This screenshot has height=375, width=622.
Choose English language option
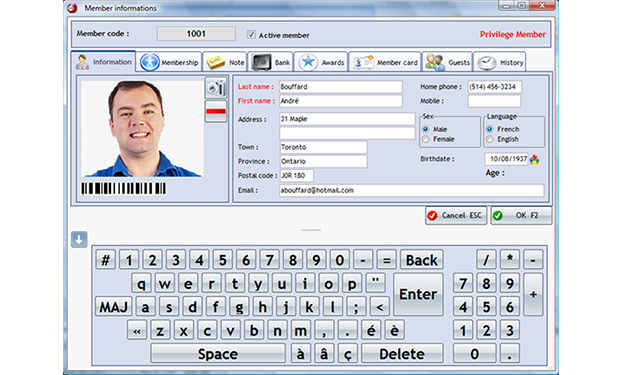pos(490,139)
